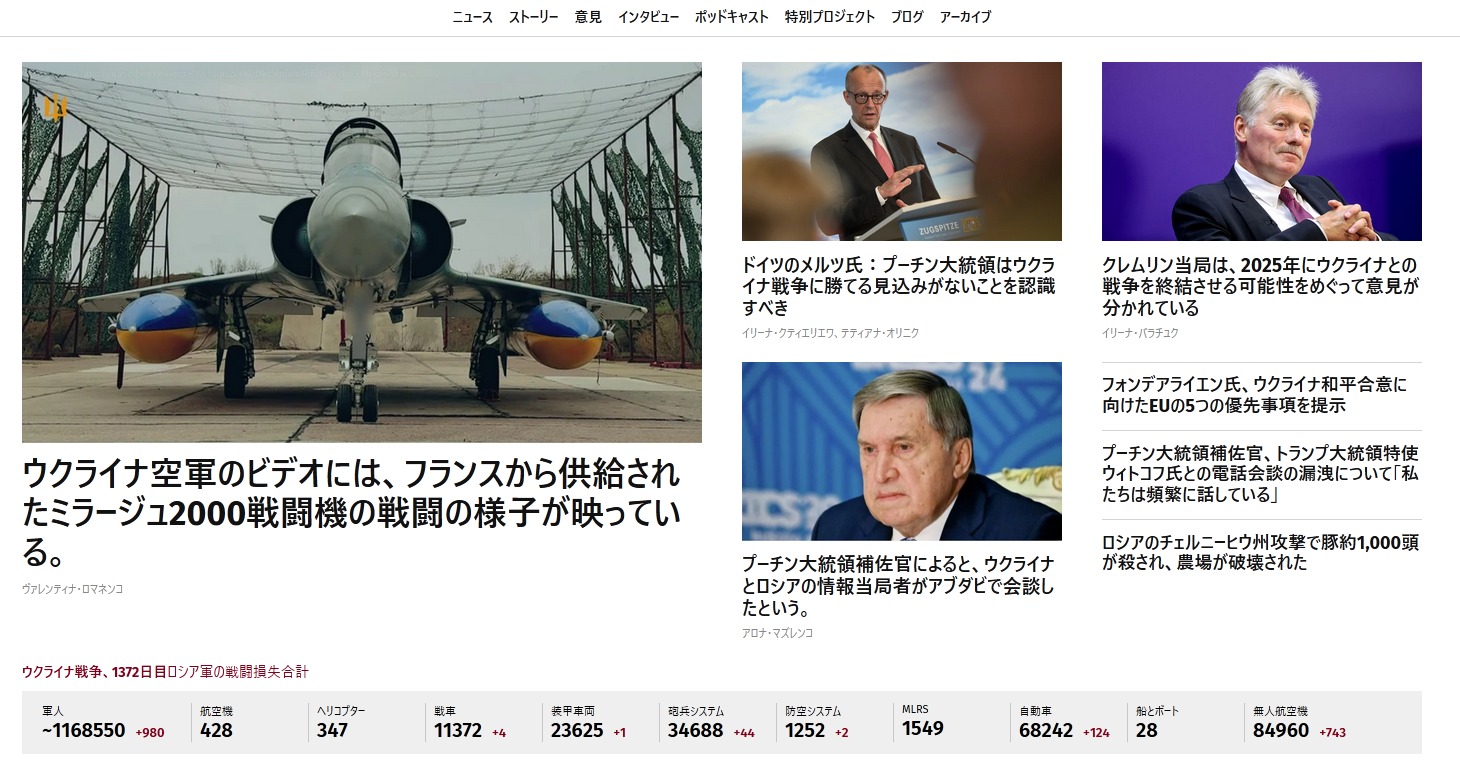Read the ミラージュ2000戦闘機 headline article
The height and width of the screenshot is (771, 1460).
[x=351, y=511]
